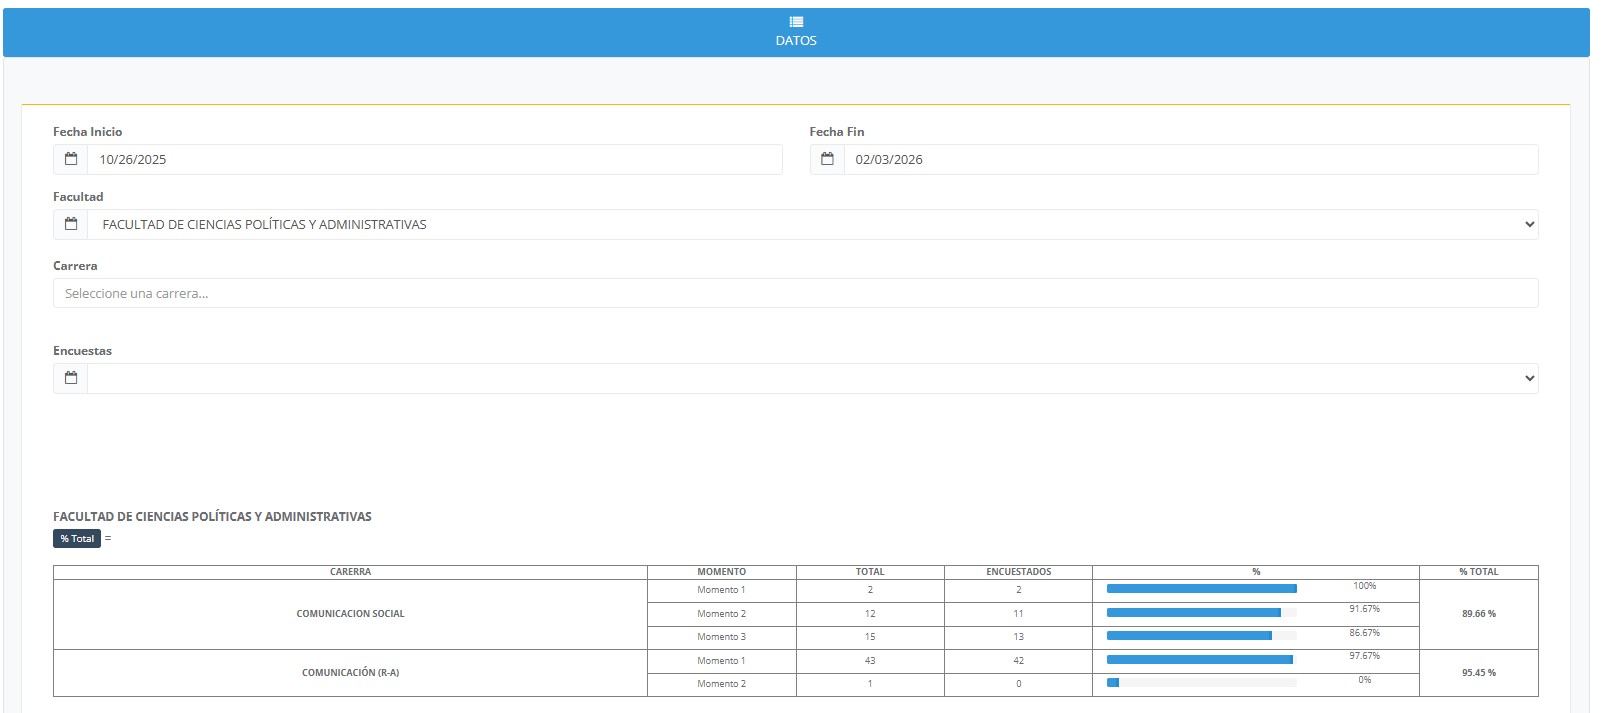This screenshot has height=713, width=1604.
Task: Click the icon beside Encuestas dropdown
Action: click(x=71, y=378)
